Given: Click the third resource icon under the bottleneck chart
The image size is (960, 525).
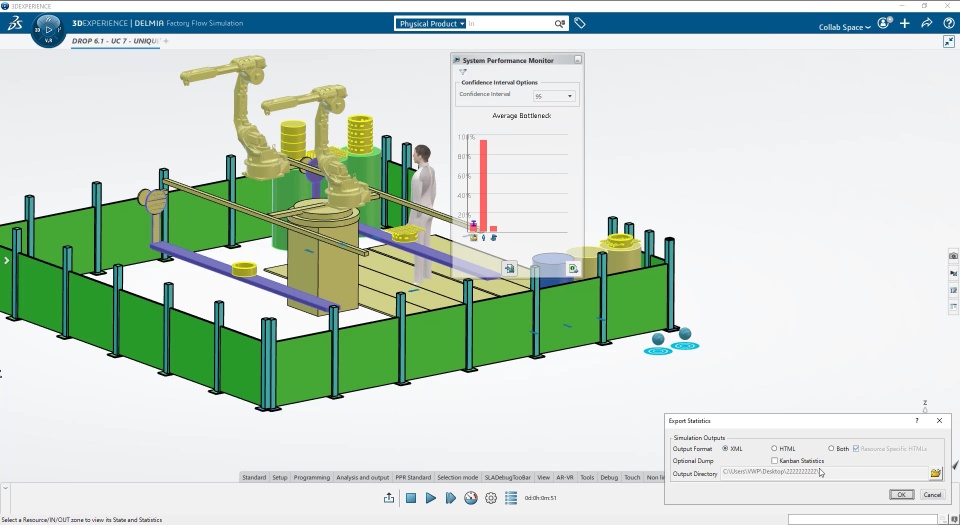Looking at the screenshot, I should [x=493, y=237].
